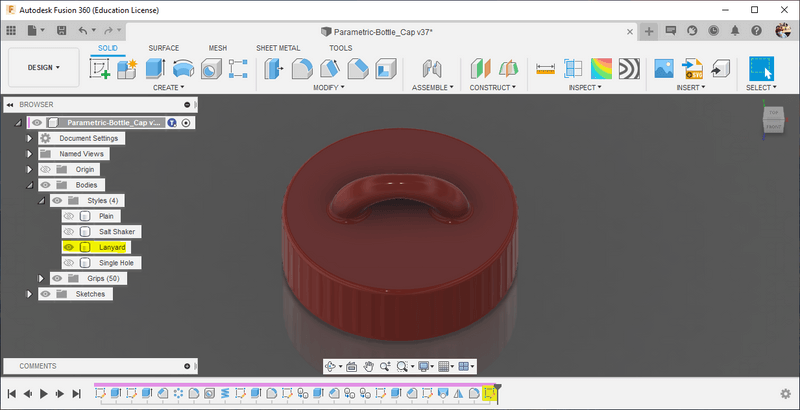
Task: Expand the Document Settings node
Action: pyautogui.click(x=30, y=138)
